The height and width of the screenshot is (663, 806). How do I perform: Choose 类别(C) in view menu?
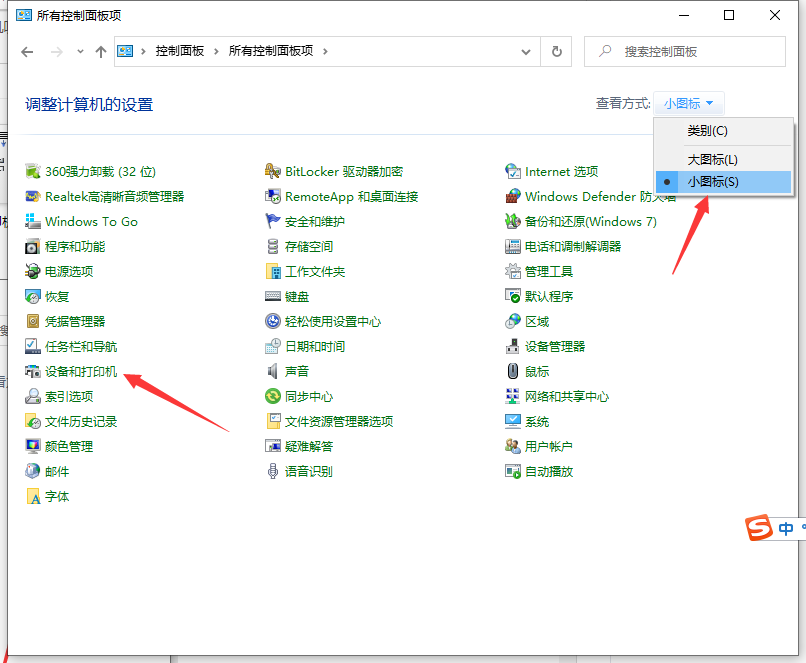[x=707, y=131]
